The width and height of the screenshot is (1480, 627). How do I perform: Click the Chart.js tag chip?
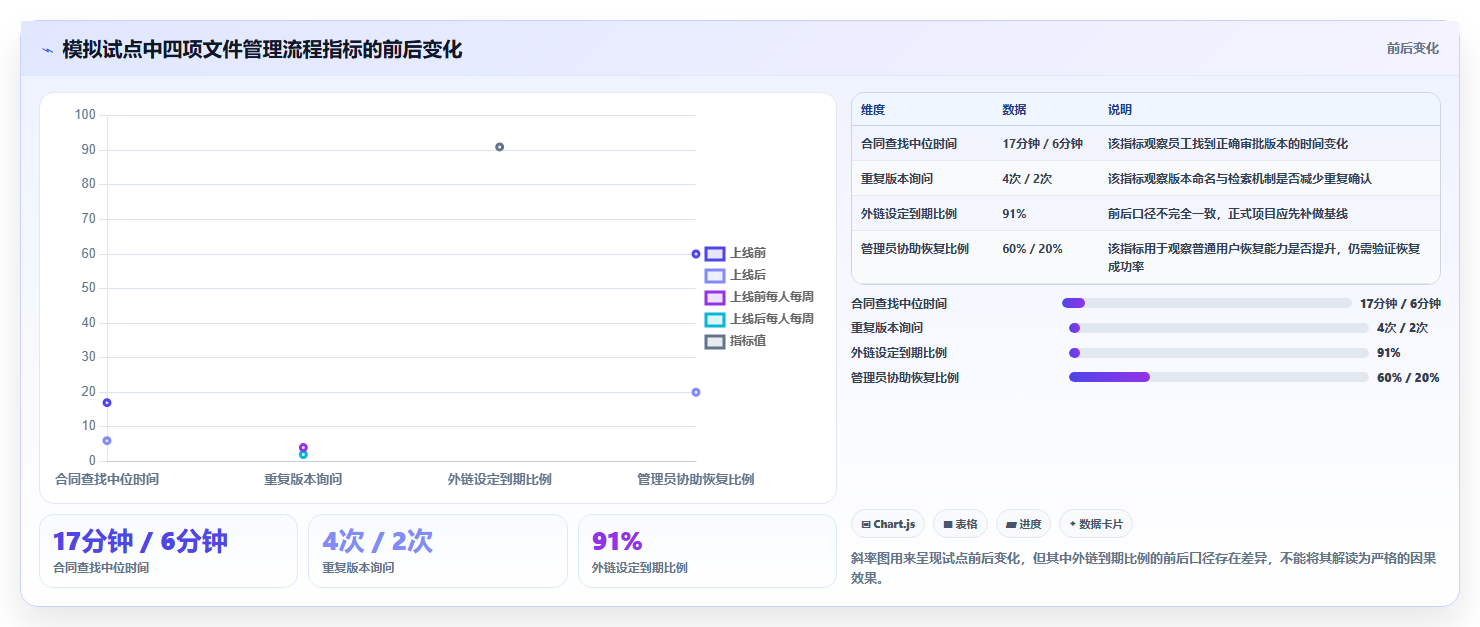pos(888,524)
